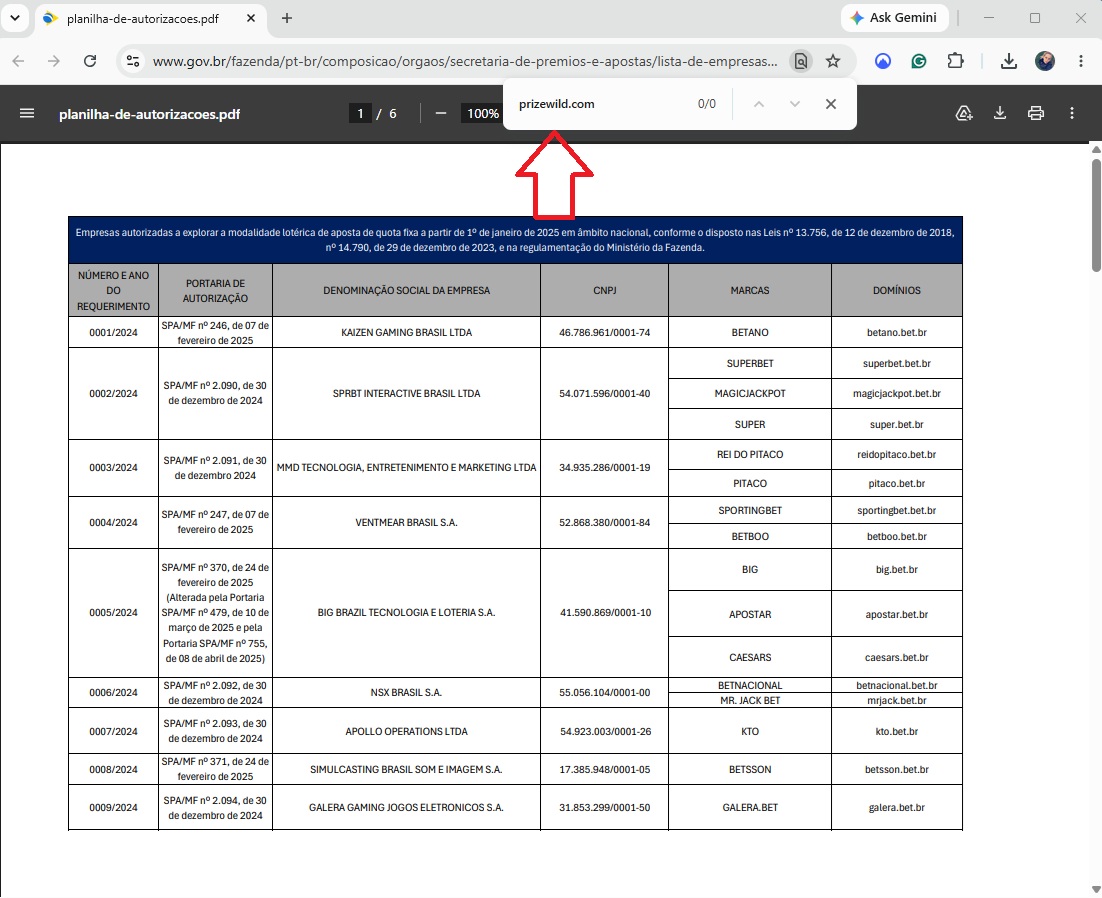Image resolution: width=1102 pixels, height=898 pixels.
Task: Open a new browser tab
Action: 287,19
